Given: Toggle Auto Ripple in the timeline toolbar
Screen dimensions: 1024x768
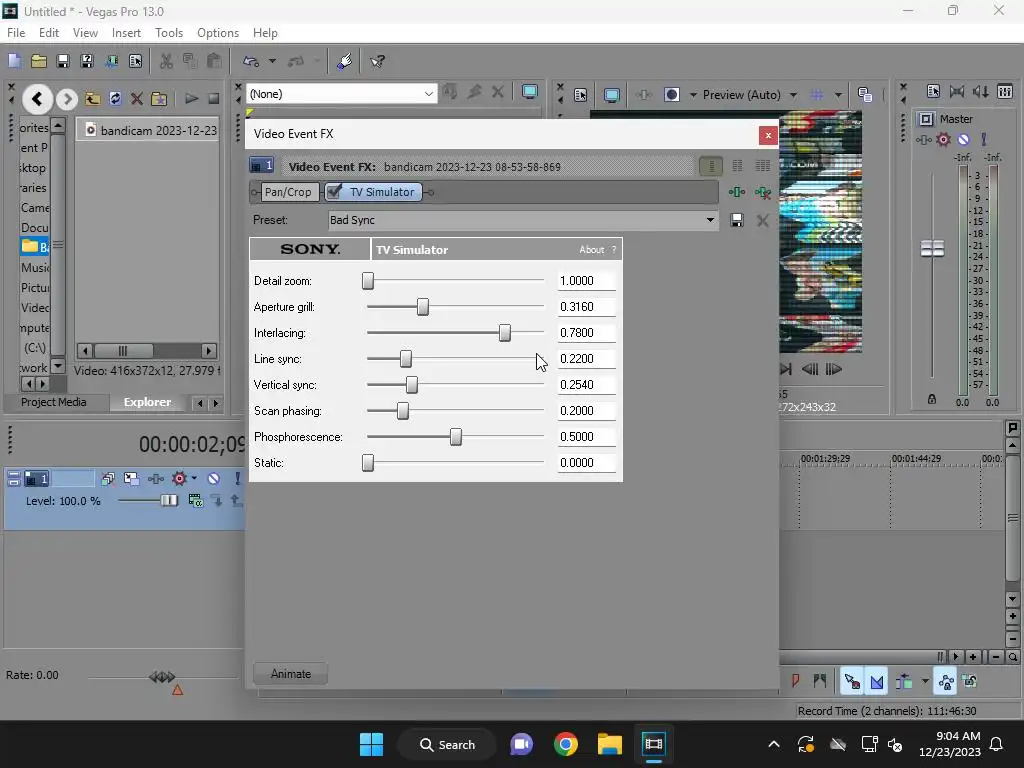Looking at the screenshot, I should [x=904, y=681].
